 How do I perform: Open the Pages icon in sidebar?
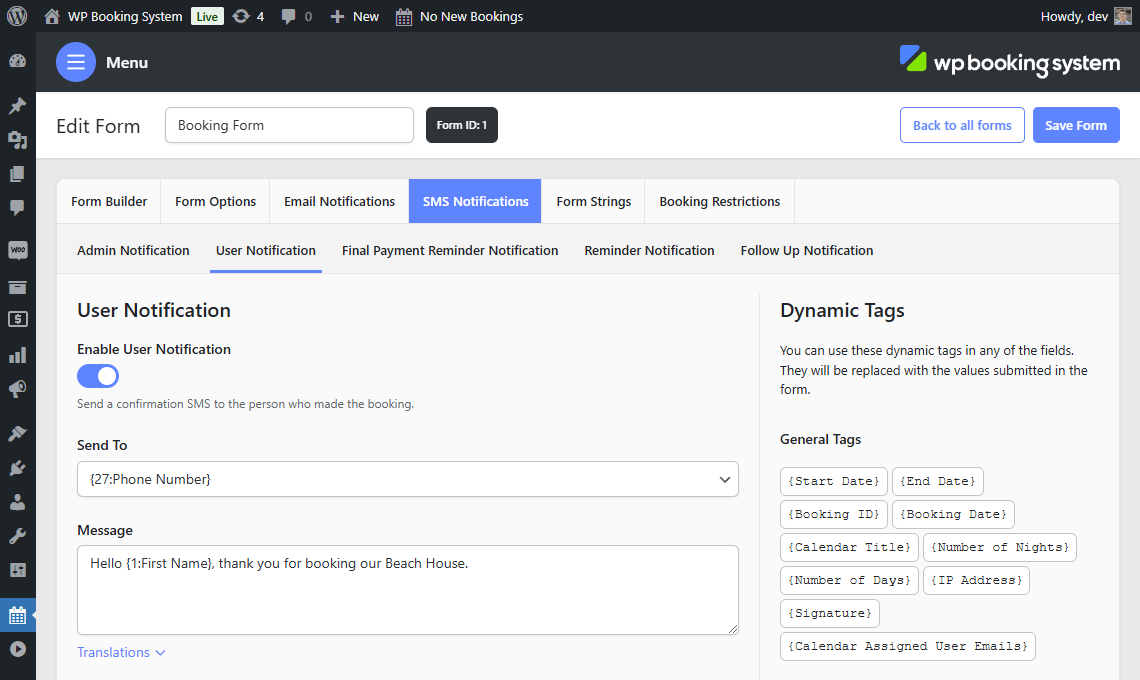[x=17, y=174]
